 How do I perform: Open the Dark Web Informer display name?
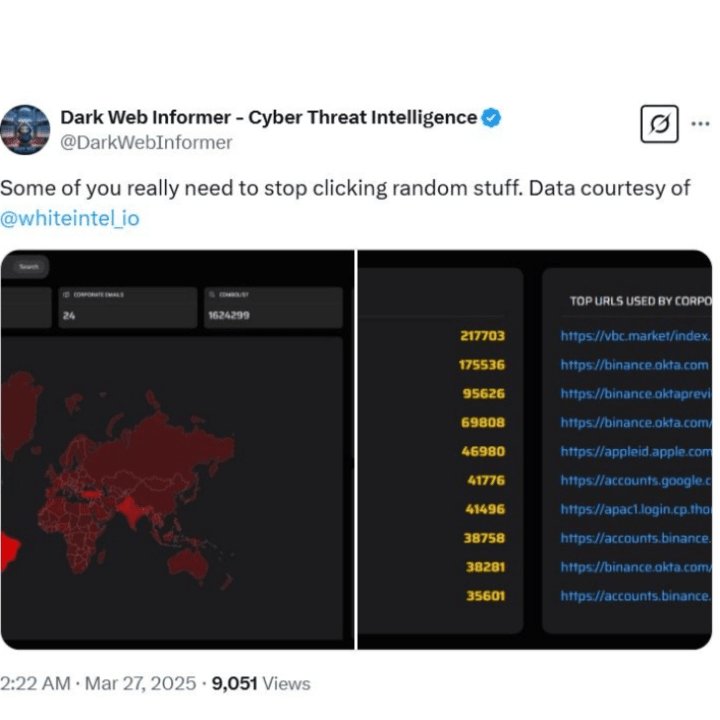[268, 117]
